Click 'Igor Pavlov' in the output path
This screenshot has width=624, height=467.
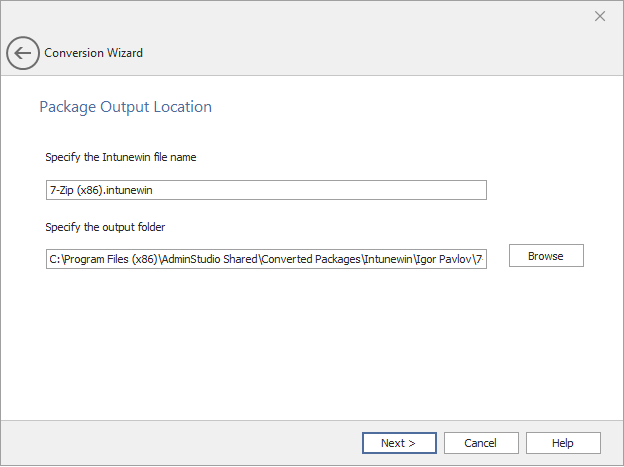[442, 260]
